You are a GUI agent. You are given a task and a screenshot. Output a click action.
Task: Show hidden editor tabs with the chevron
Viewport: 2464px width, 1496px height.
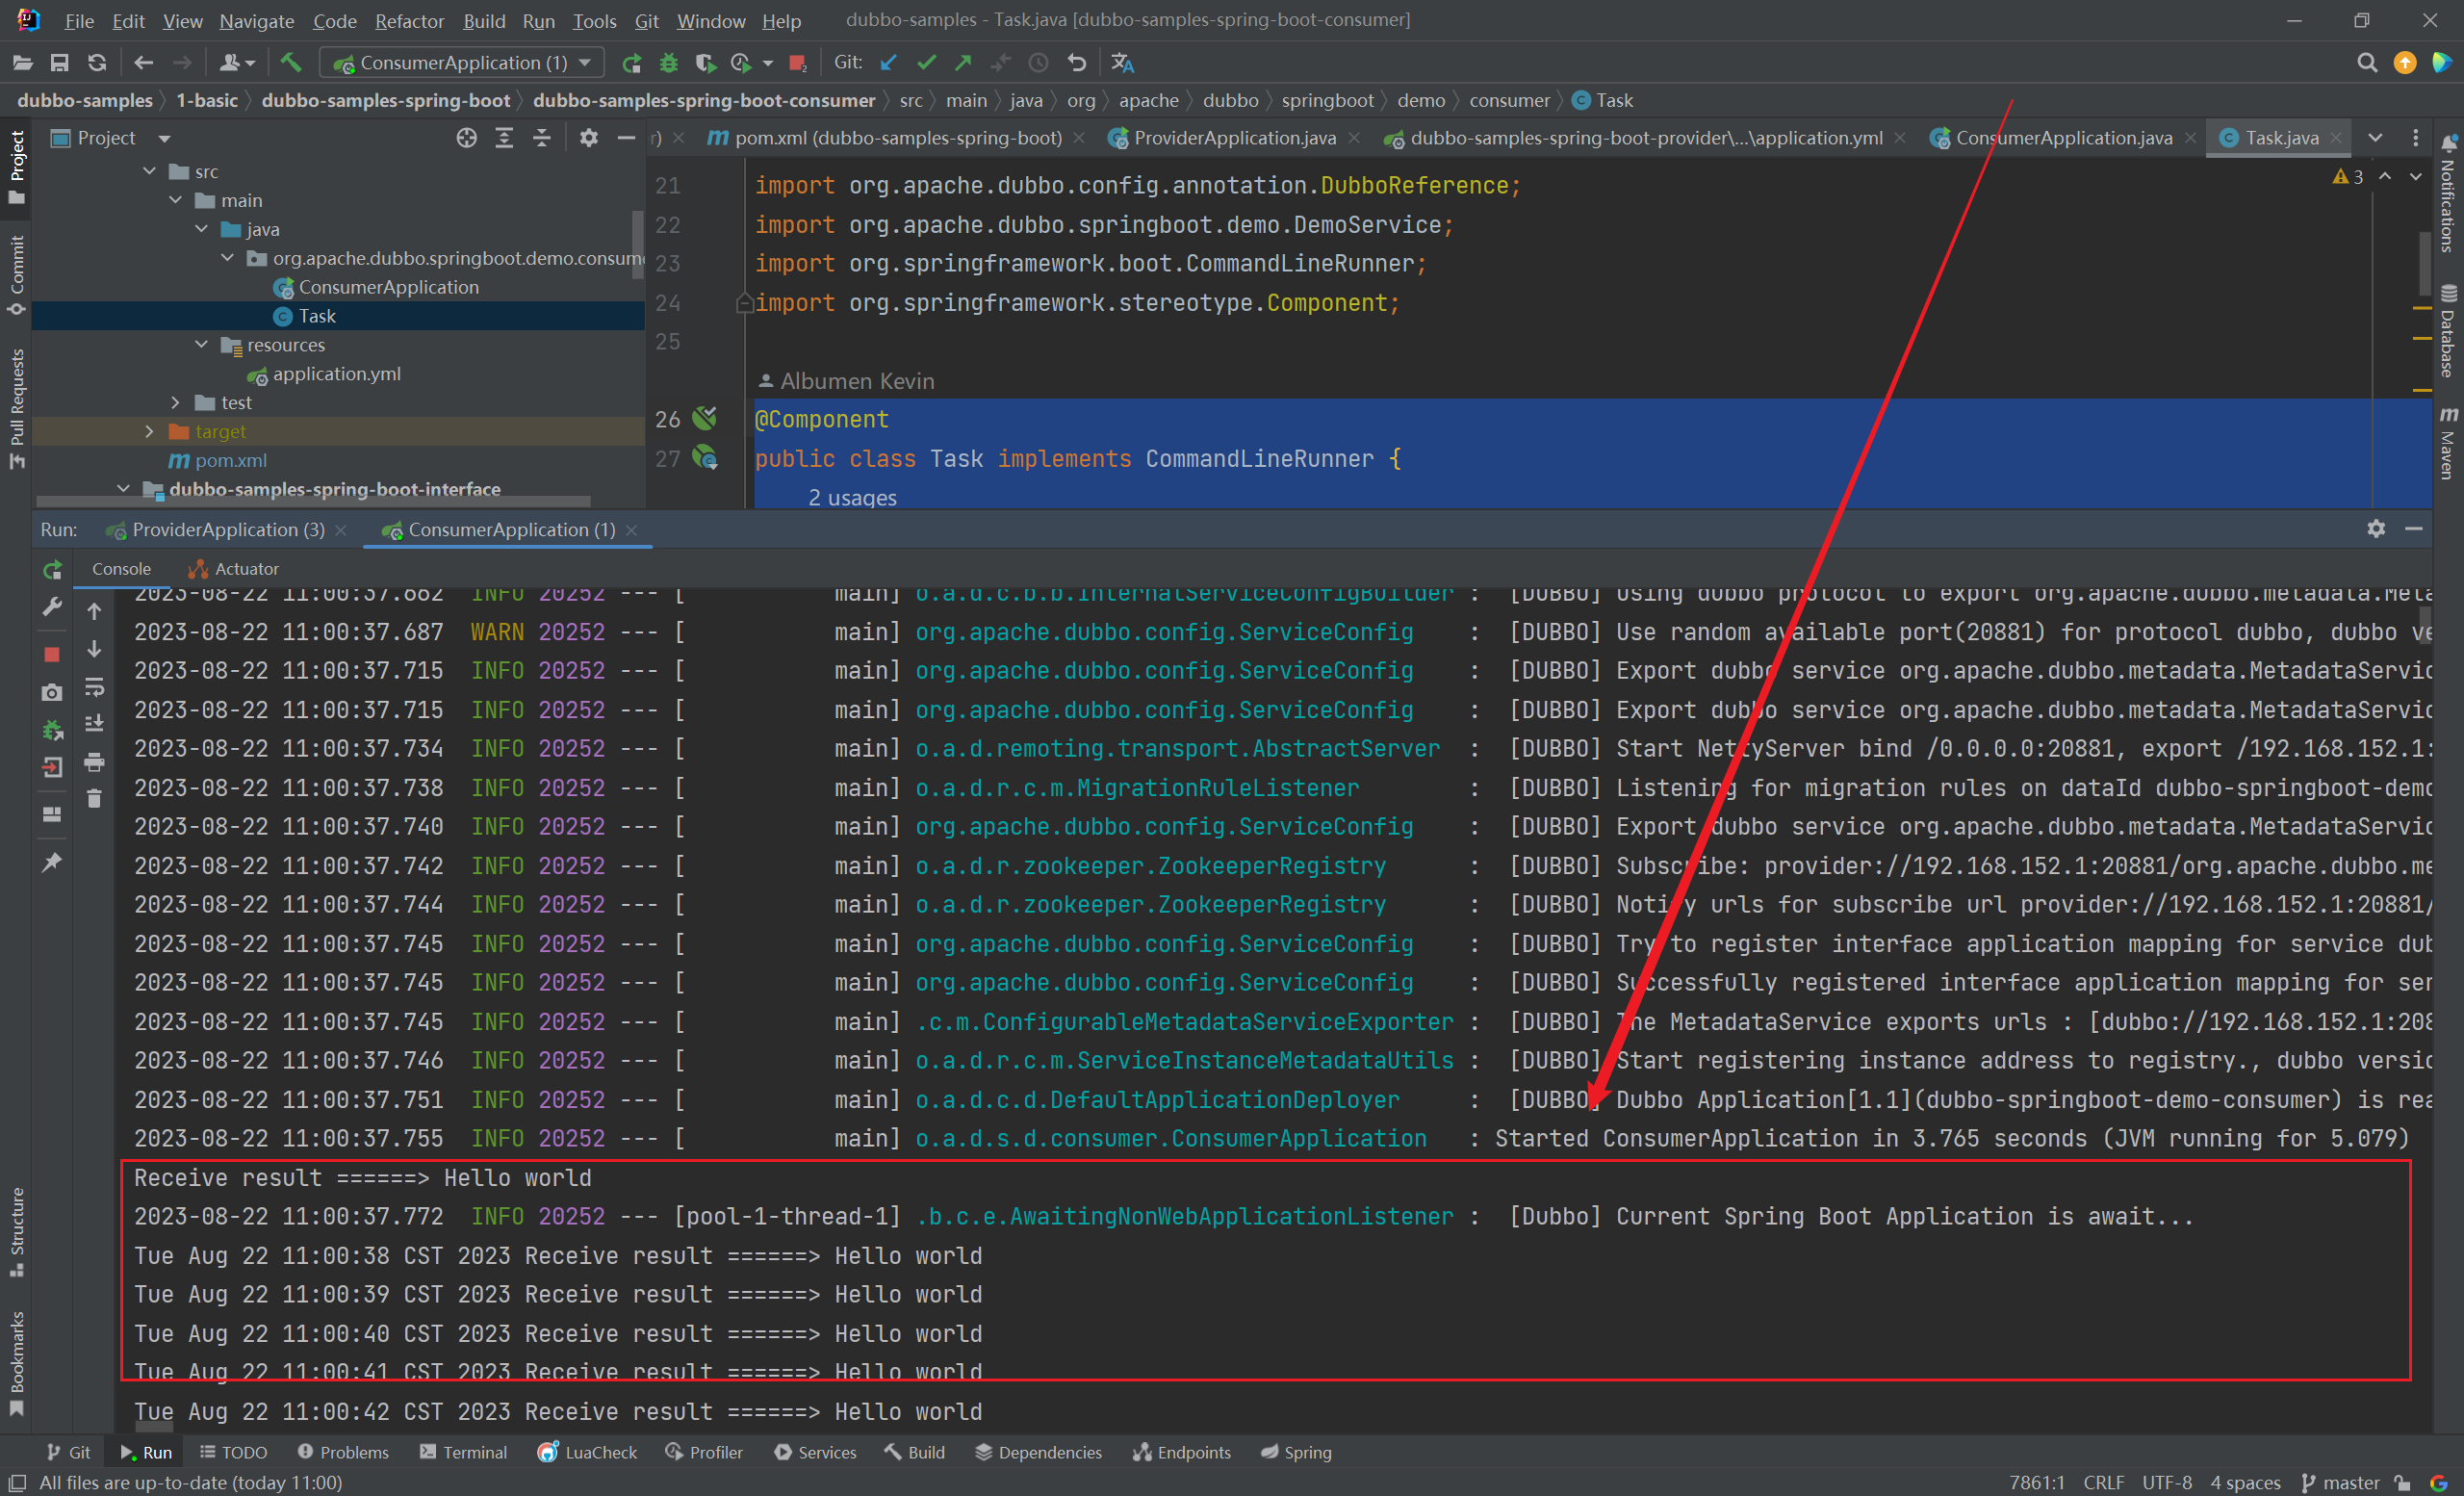(2375, 138)
